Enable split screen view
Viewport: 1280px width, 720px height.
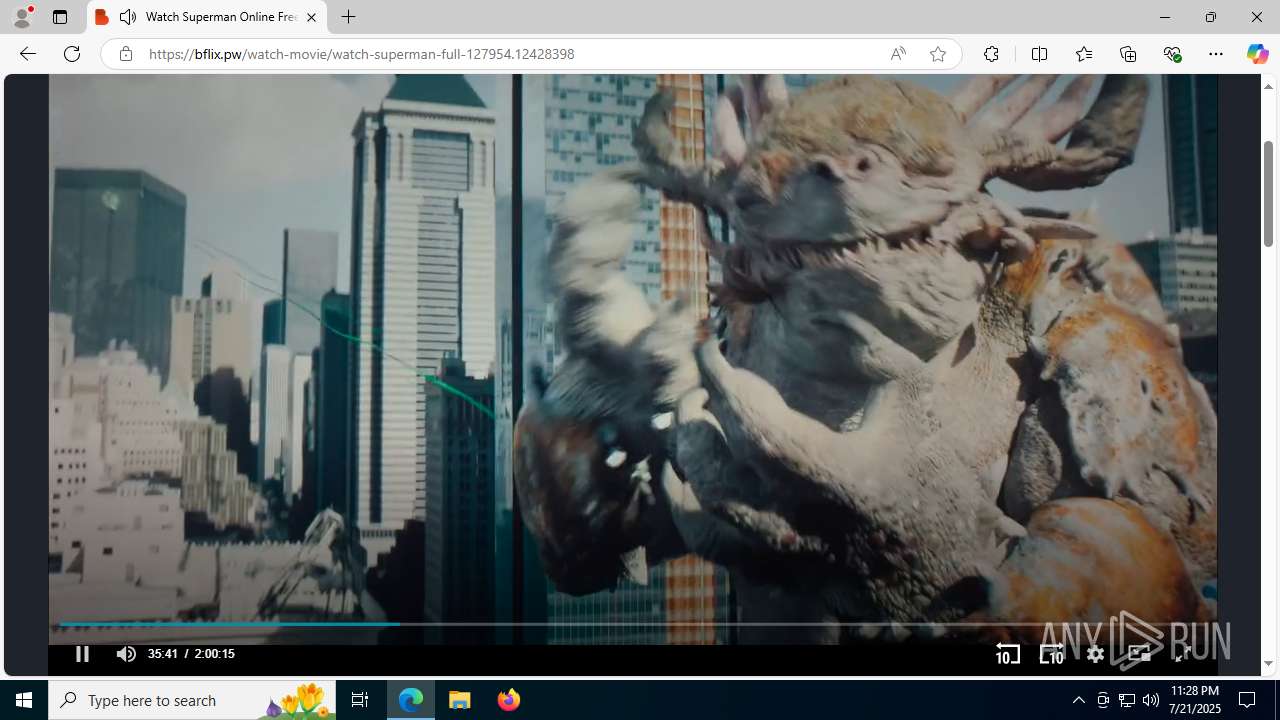pyautogui.click(x=1039, y=54)
